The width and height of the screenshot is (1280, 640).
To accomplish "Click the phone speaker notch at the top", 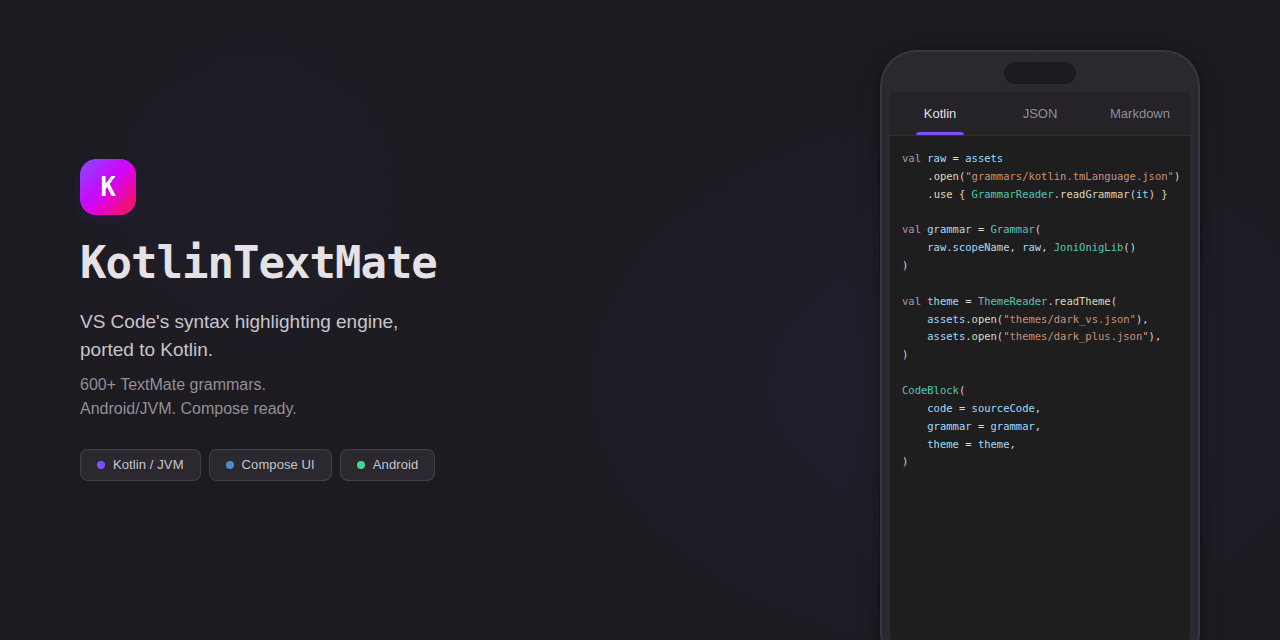I will (1040, 72).
